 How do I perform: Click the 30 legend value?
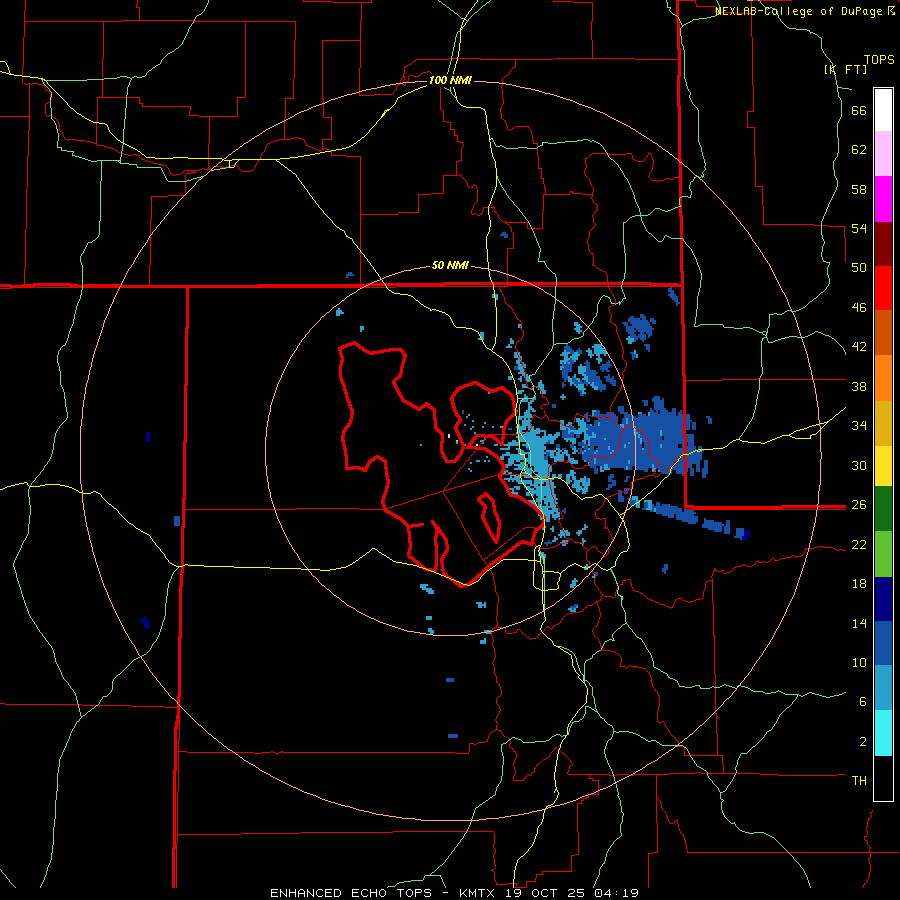pyautogui.click(x=859, y=465)
